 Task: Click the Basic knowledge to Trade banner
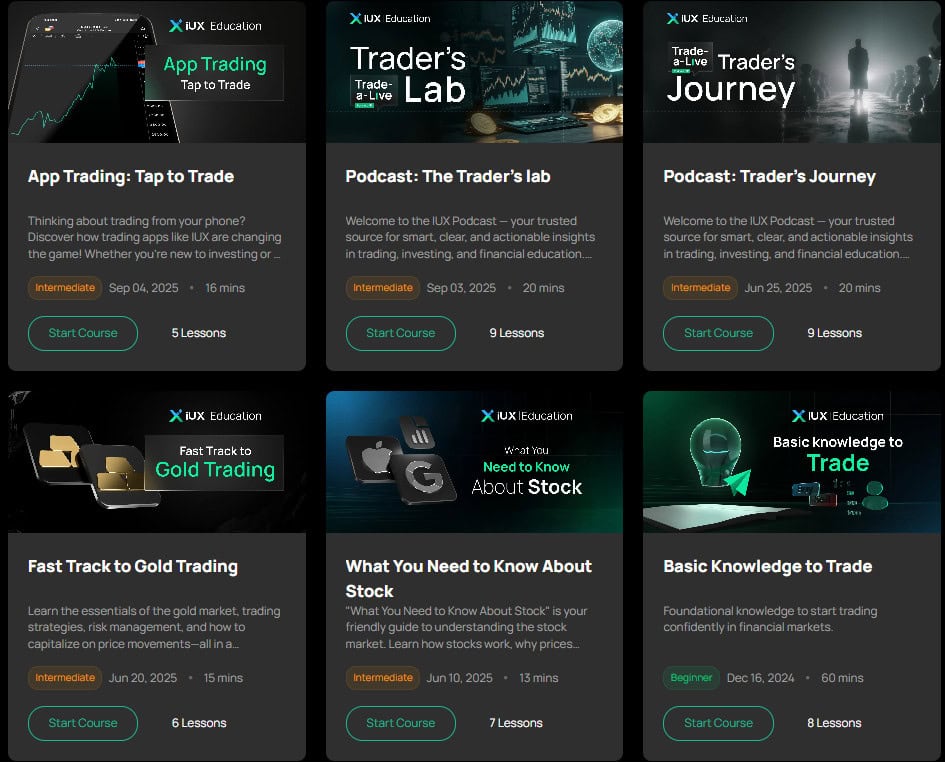coord(792,462)
